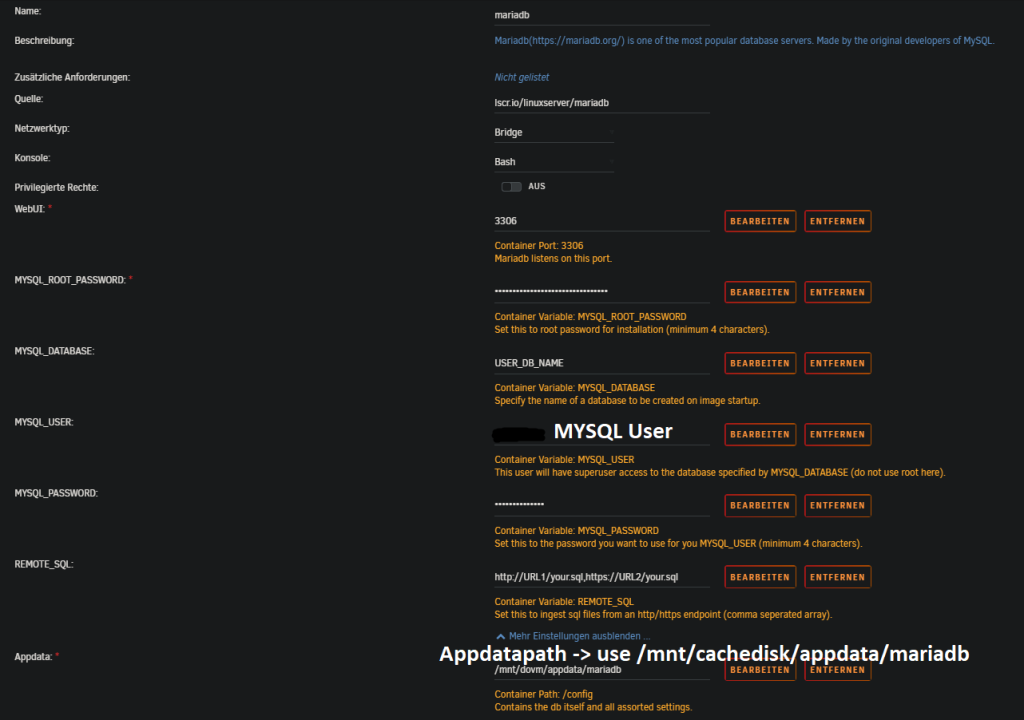Open the Konsole Bash dropdown

coord(554,162)
